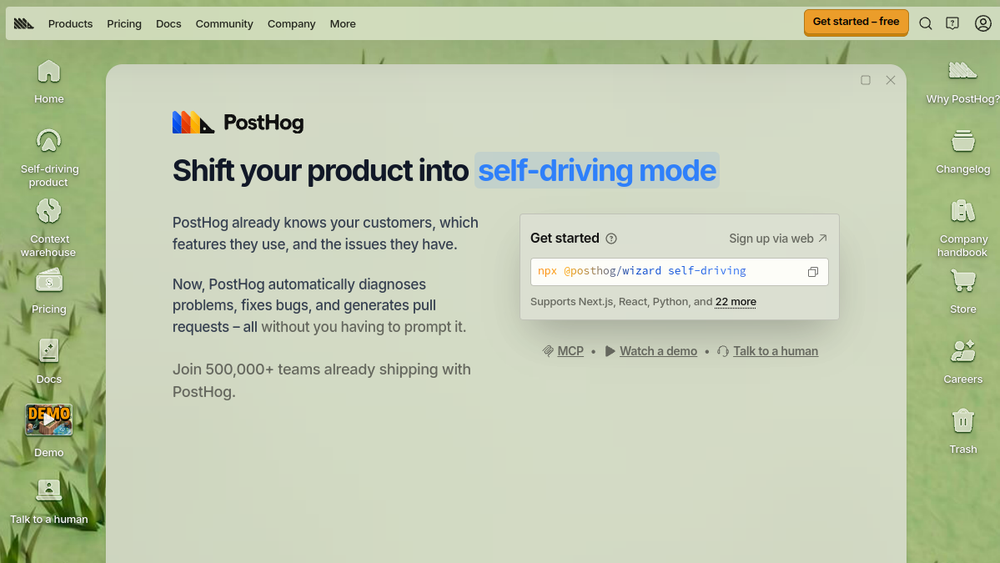The height and width of the screenshot is (563, 1000).
Task: Click the PostHog hedgehog logo in window
Action: (238, 122)
